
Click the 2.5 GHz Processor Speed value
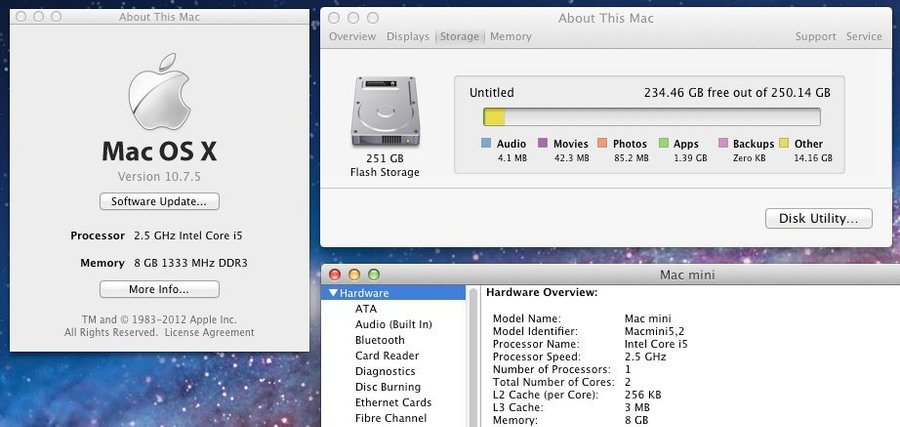pyautogui.click(x=645, y=356)
